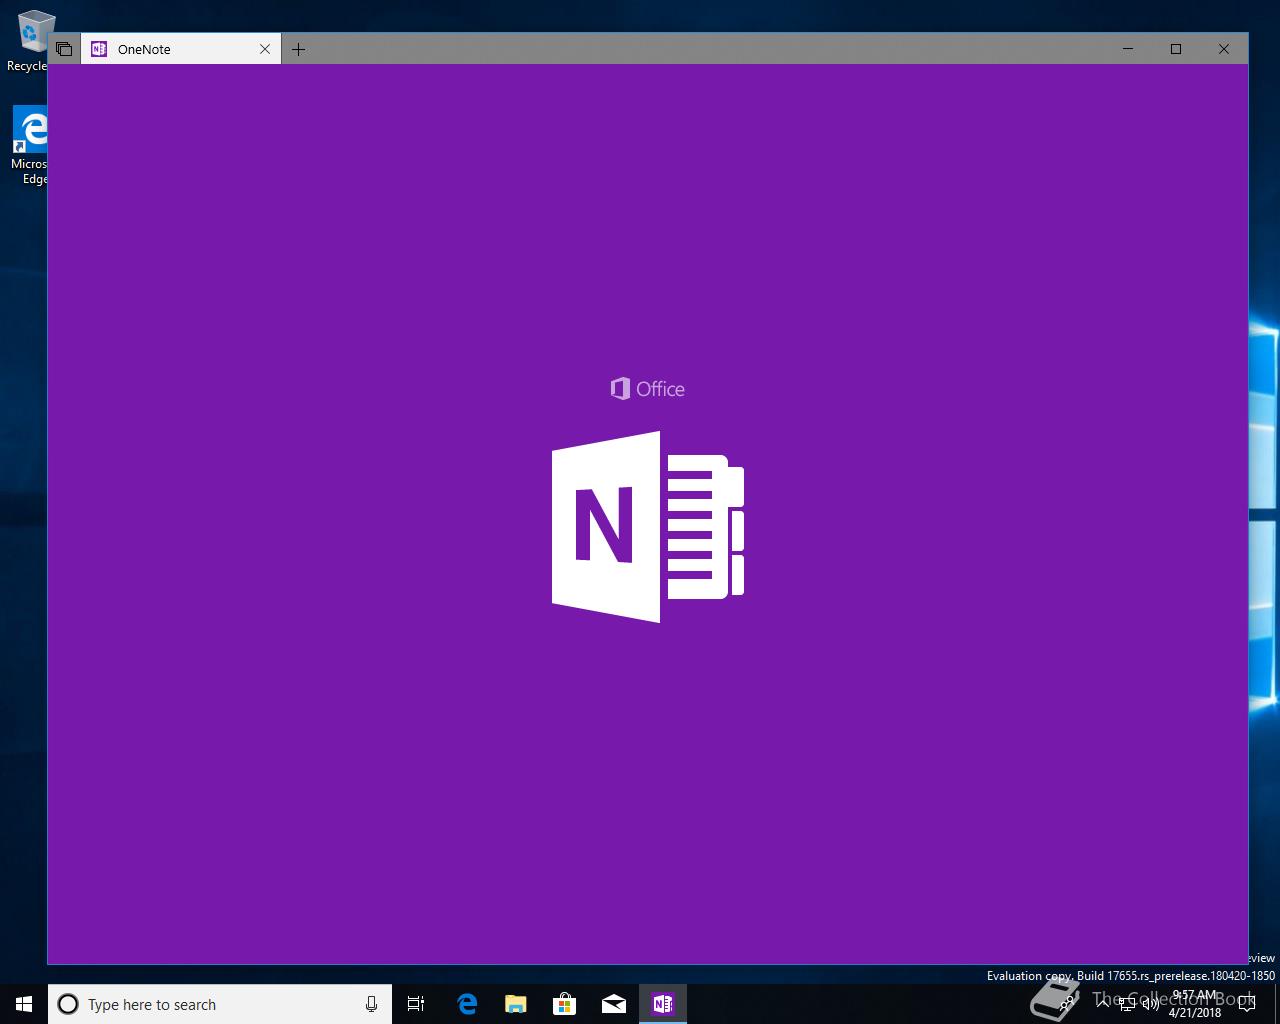Select the OneNote tab
The width and height of the screenshot is (1280, 1024).
click(180, 49)
